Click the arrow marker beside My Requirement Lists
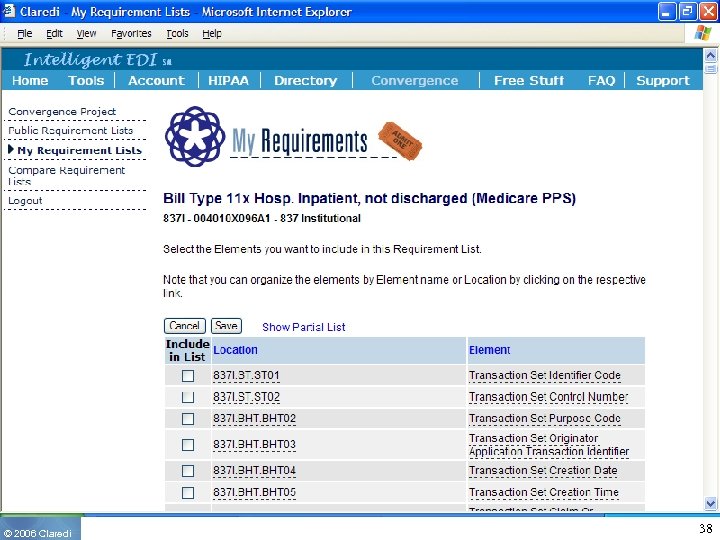Viewport: 720px width, 540px height. point(11,149)
